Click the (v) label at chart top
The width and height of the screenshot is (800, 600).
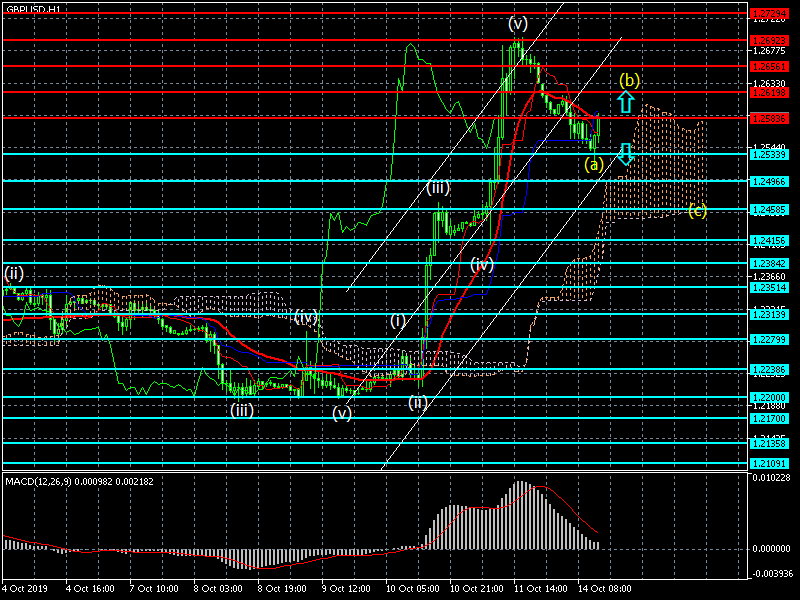pyautogui.click(x=517, y=22)
